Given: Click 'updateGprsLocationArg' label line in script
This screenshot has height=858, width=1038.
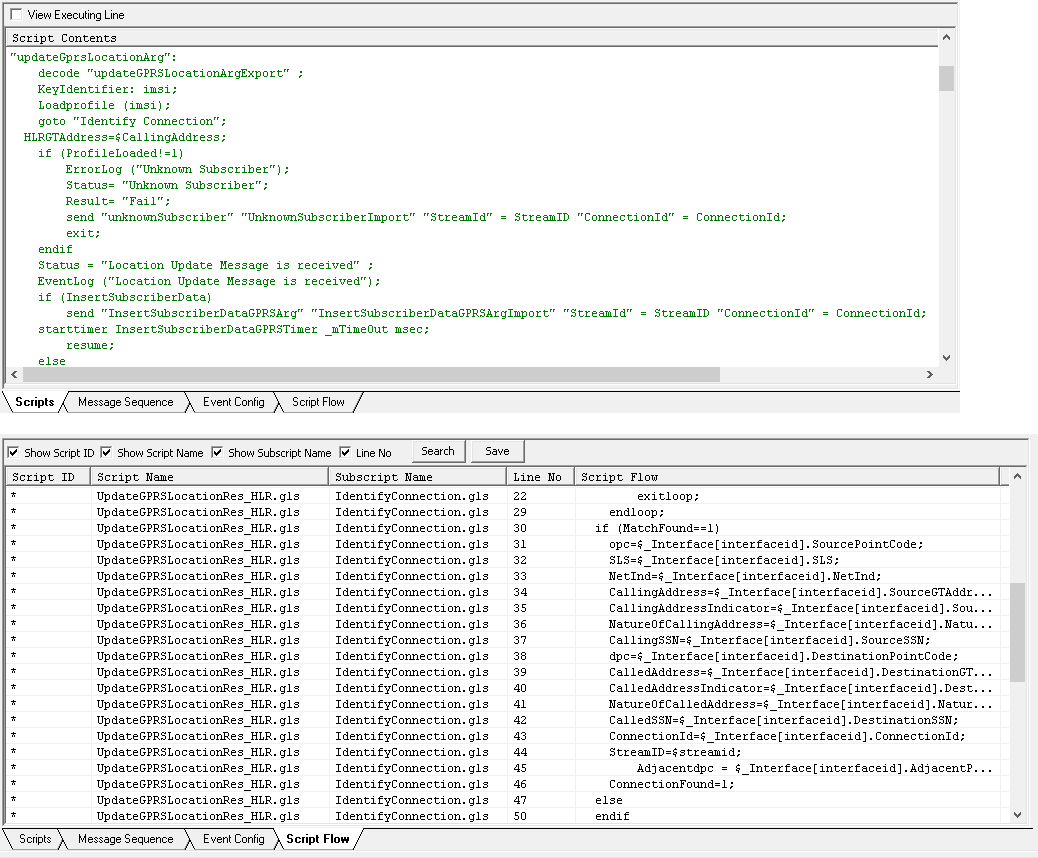Looking at the screenshot, I should pyautogui.click(x=93, y=57).
